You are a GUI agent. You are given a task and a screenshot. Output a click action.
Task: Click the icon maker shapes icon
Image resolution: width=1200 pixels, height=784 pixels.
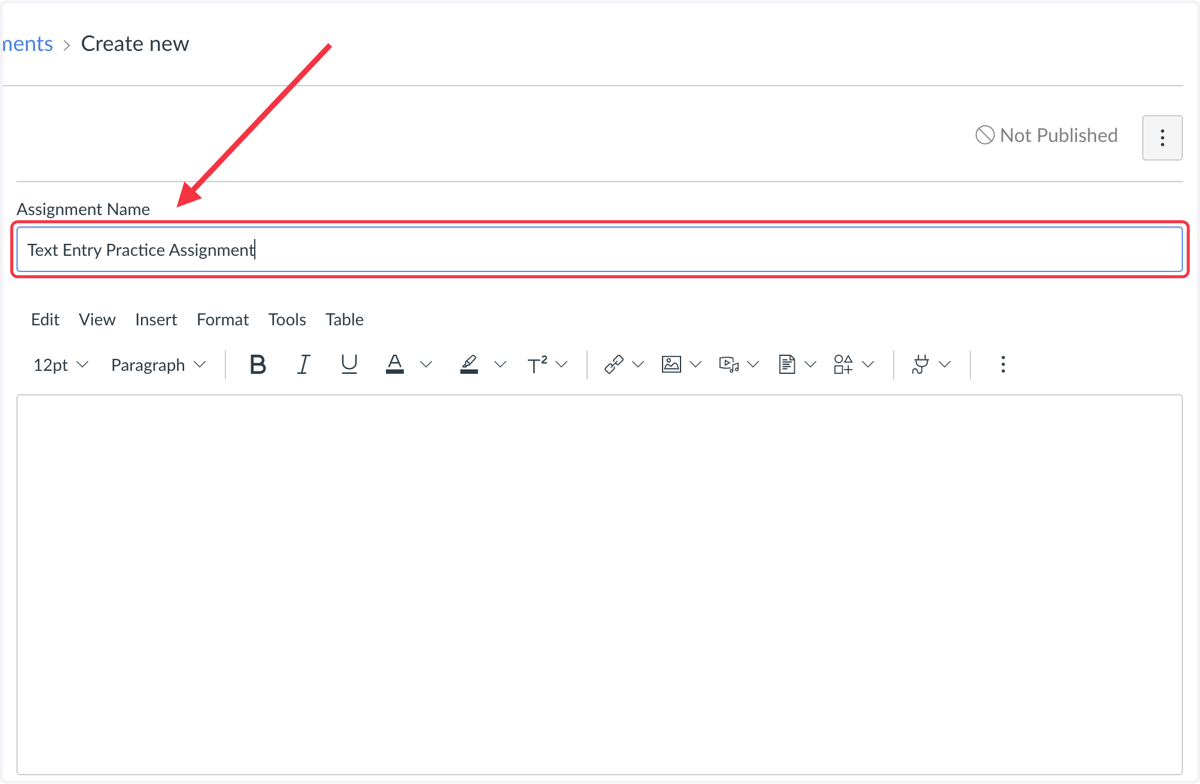(x=843, y=365)
